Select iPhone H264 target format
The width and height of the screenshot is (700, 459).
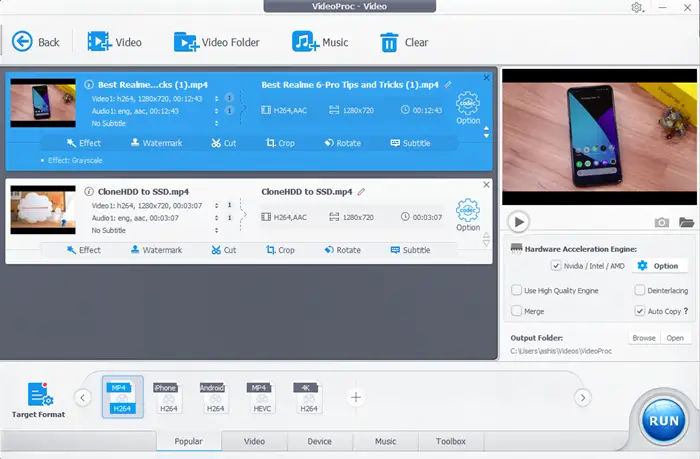(168, 397)
